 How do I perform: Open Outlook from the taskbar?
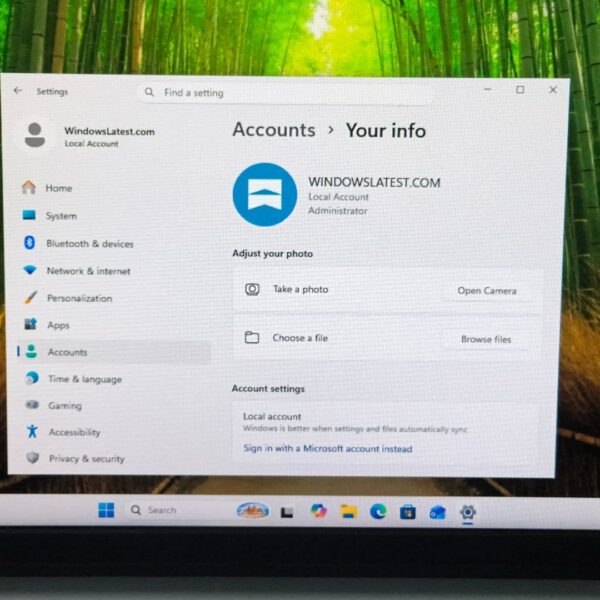click(x=438, y=512)
